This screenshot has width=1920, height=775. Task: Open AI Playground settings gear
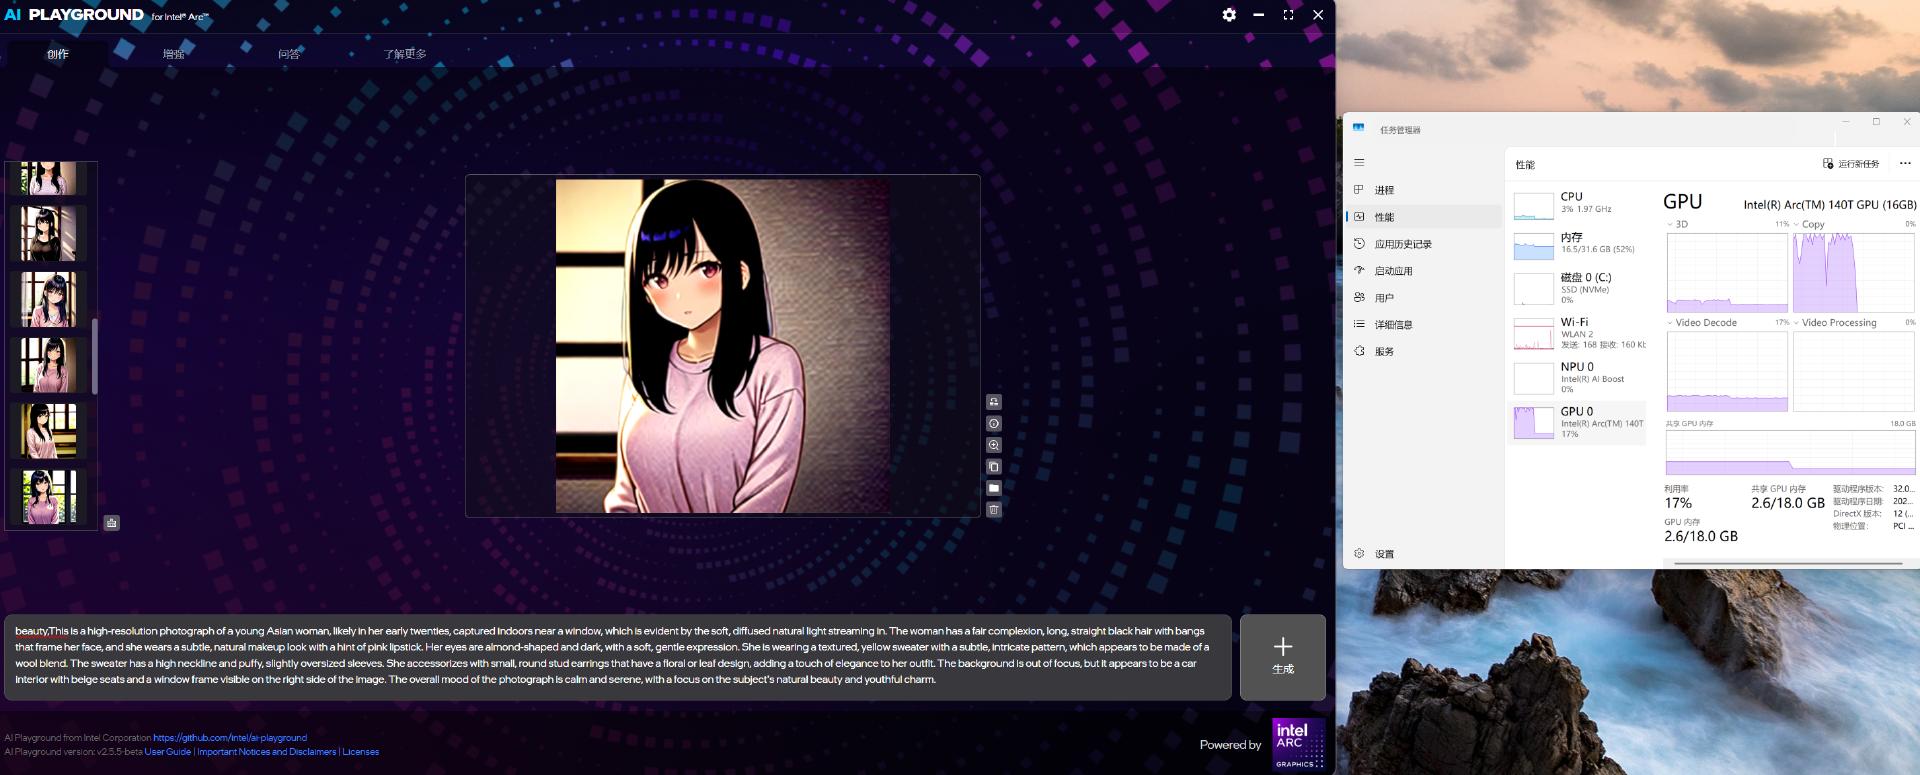1229,15
